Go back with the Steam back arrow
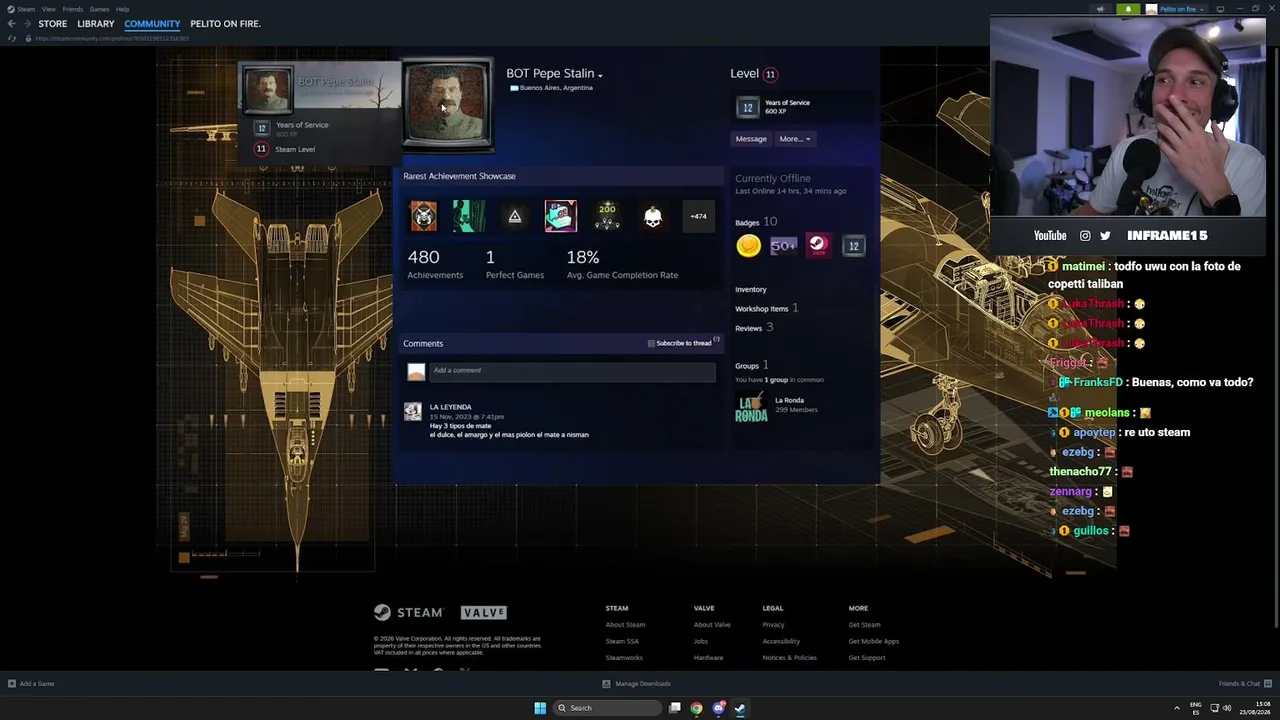 (x=11, y=24)
